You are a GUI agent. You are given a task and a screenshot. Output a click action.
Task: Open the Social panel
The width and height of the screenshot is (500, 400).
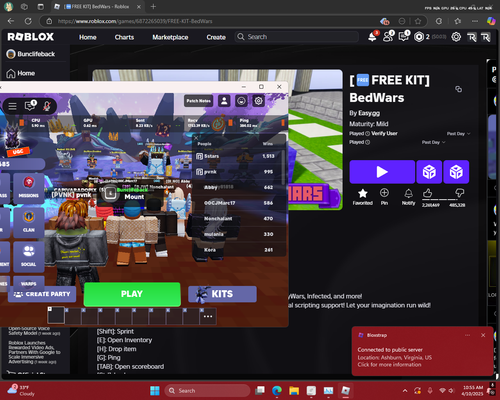coord(29,256)
